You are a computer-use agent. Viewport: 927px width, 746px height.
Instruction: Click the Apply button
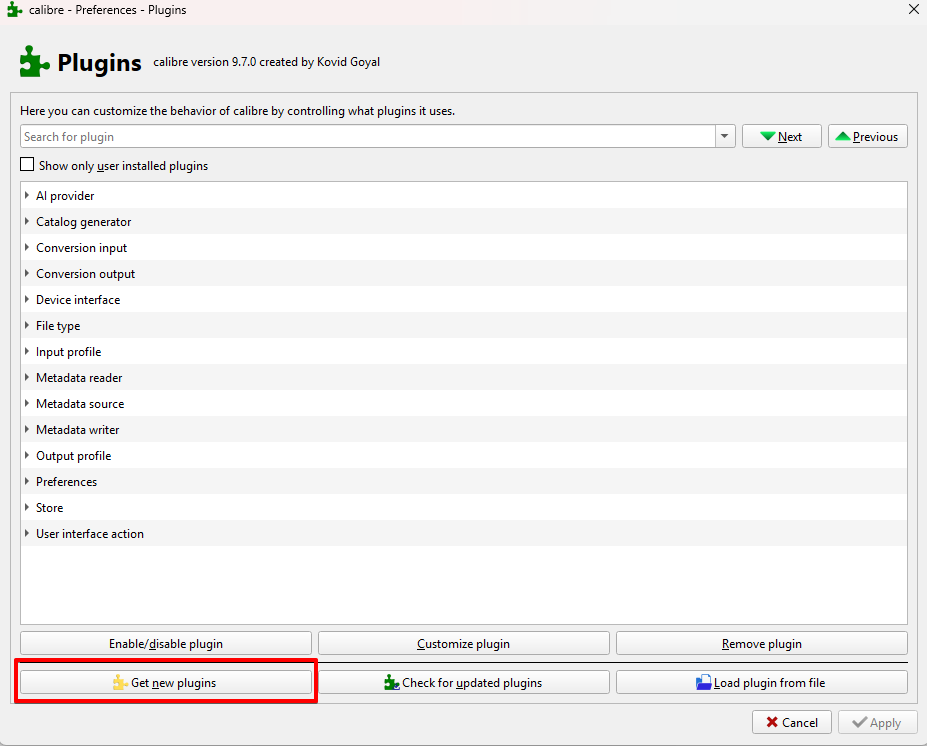[x=877, y=722]
